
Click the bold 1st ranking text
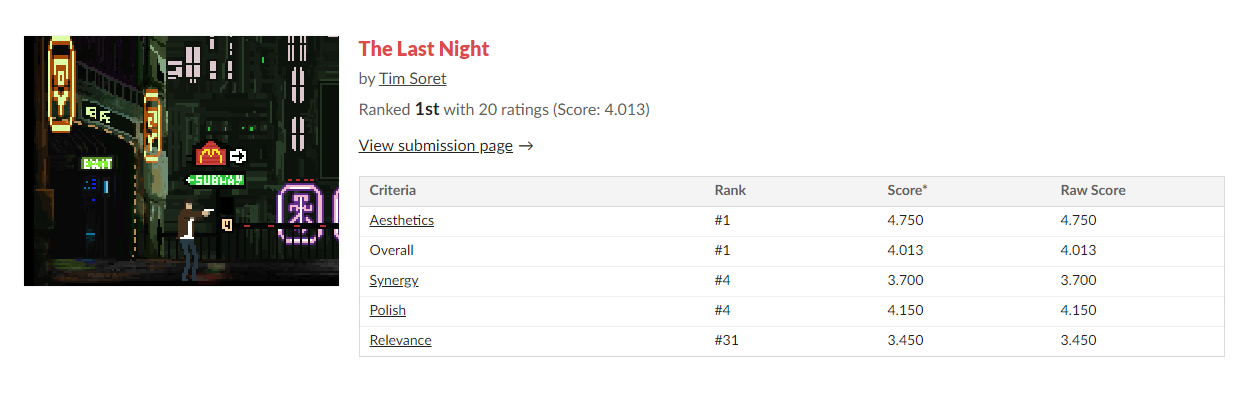[x=427, y=109]
